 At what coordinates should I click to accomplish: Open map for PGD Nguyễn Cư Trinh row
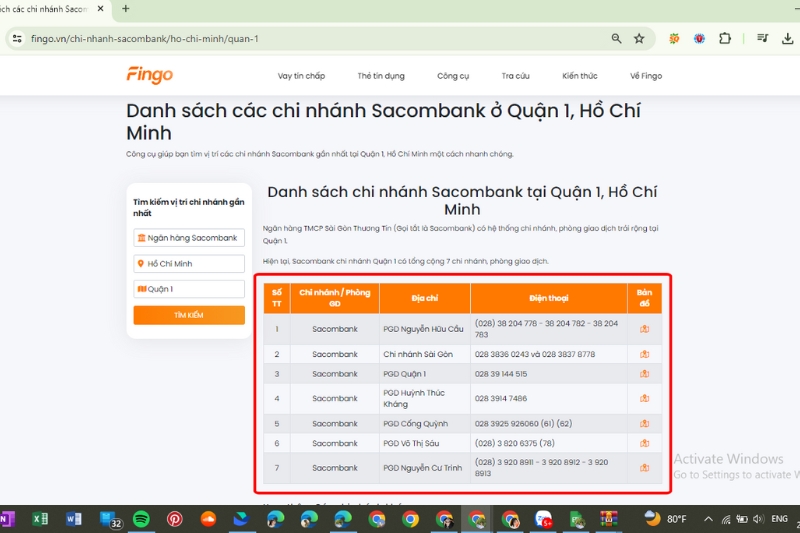click(644, 468)
